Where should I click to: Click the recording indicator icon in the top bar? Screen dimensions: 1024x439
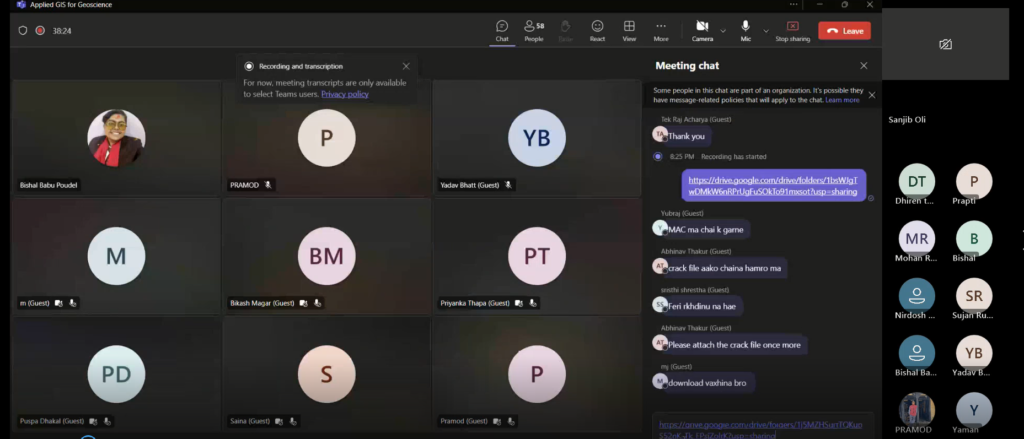tap(40, 31)
